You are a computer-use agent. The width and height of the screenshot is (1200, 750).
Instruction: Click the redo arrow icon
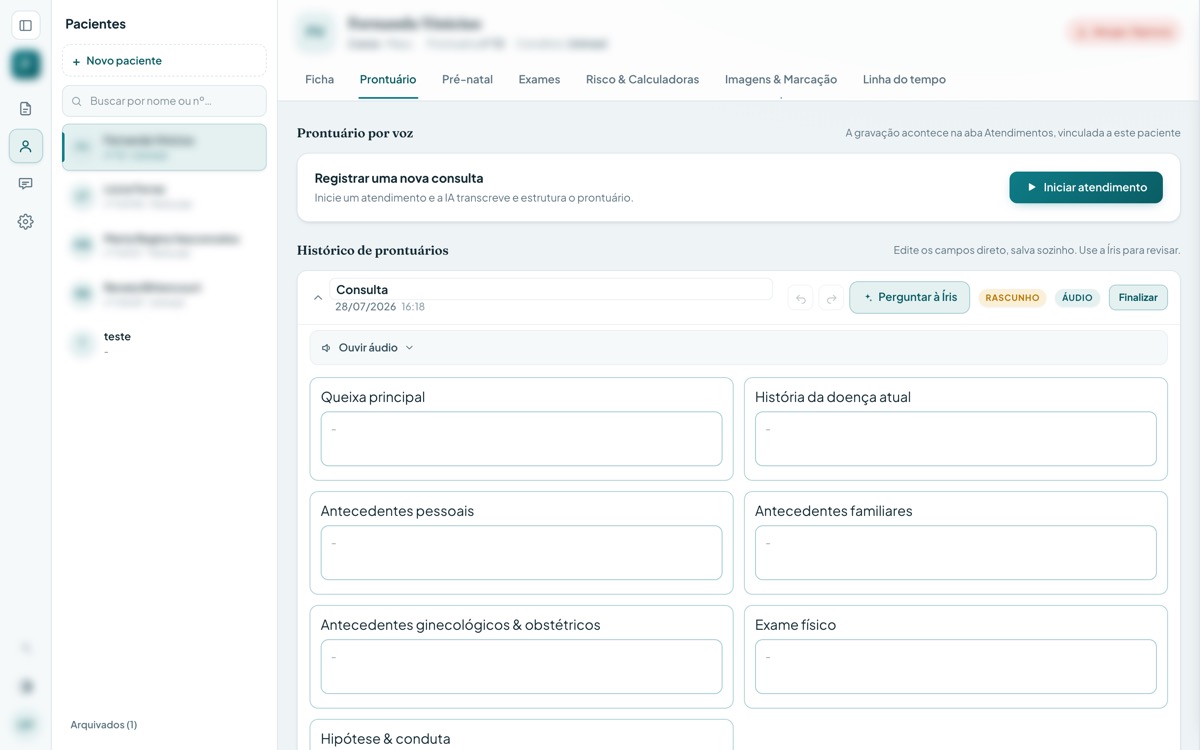point(831,298)
